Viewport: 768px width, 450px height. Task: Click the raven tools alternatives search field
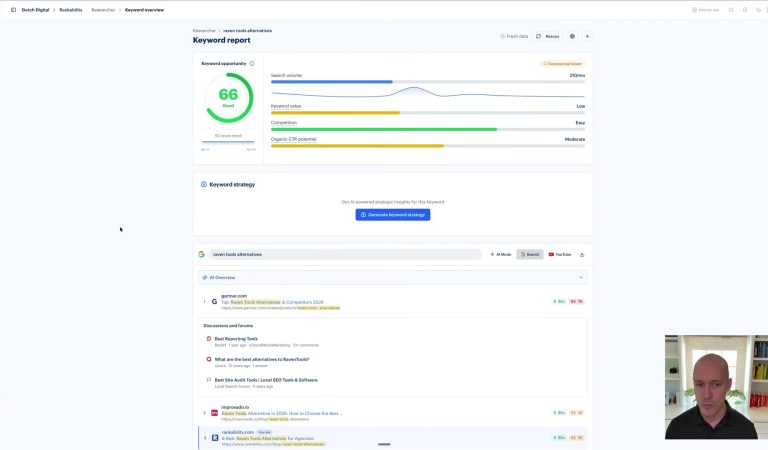[345, 254]
